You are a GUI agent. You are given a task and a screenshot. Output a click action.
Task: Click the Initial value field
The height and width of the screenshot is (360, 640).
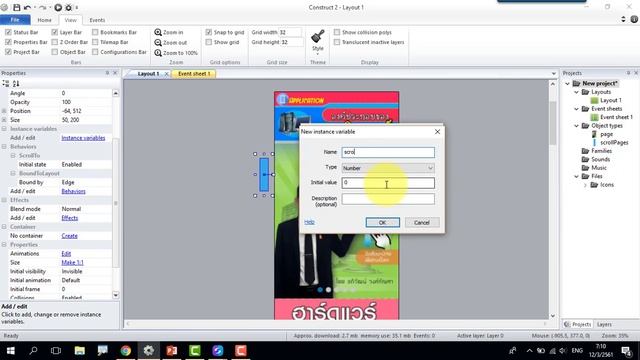coord(388,183)
